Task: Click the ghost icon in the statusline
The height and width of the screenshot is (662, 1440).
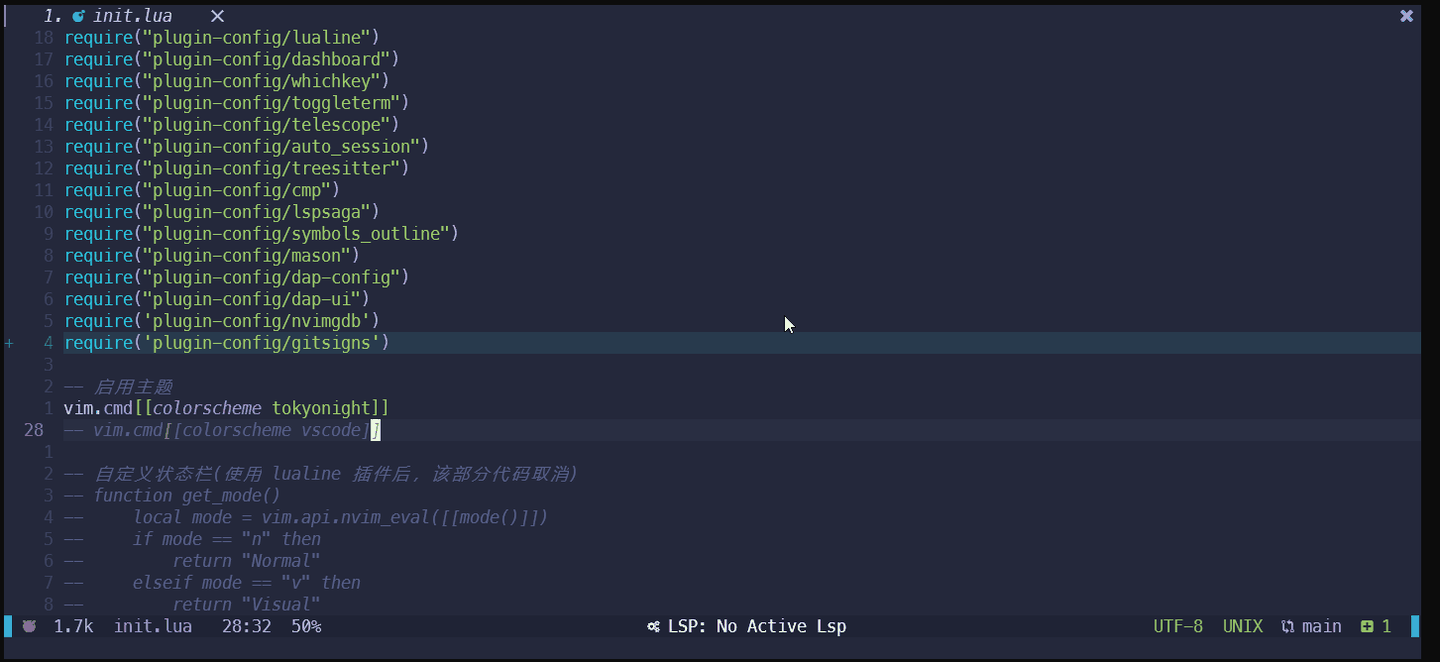Action: click(30, 626)
